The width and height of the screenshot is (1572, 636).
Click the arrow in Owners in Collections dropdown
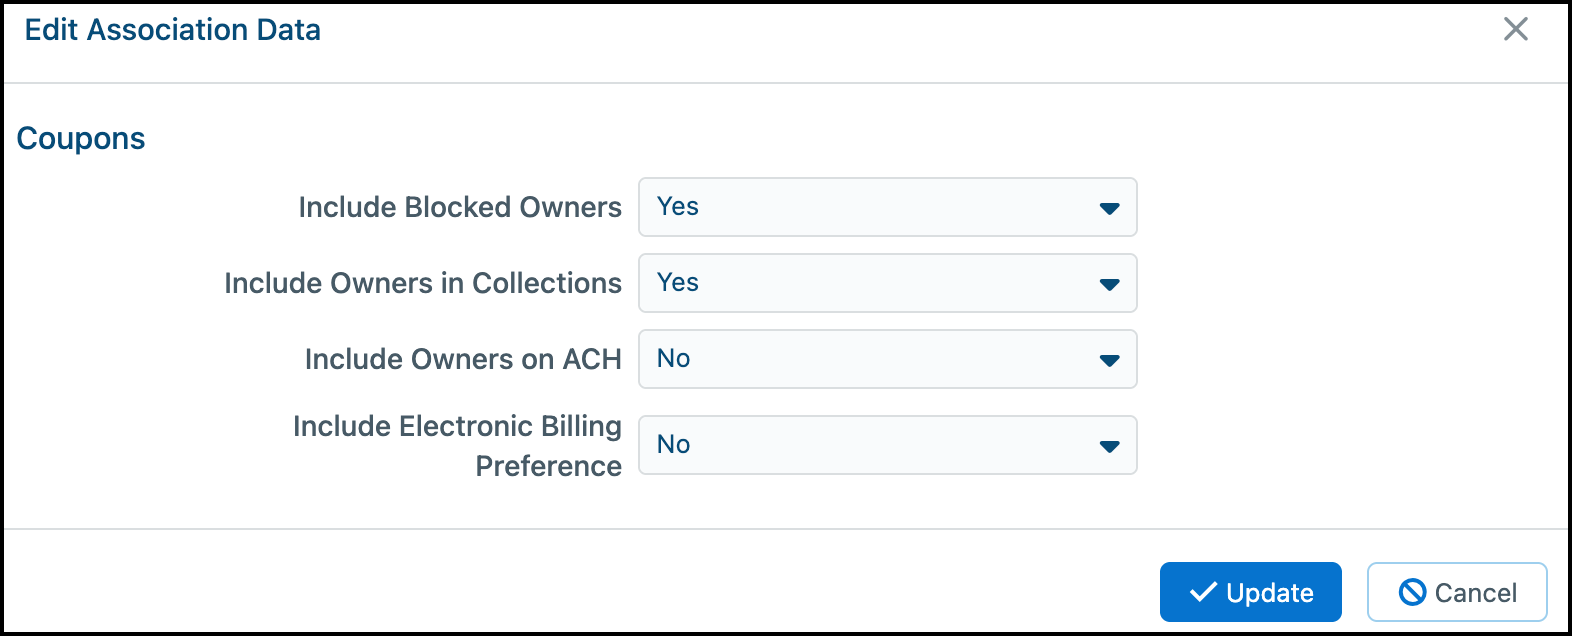tap(1109, 284)
